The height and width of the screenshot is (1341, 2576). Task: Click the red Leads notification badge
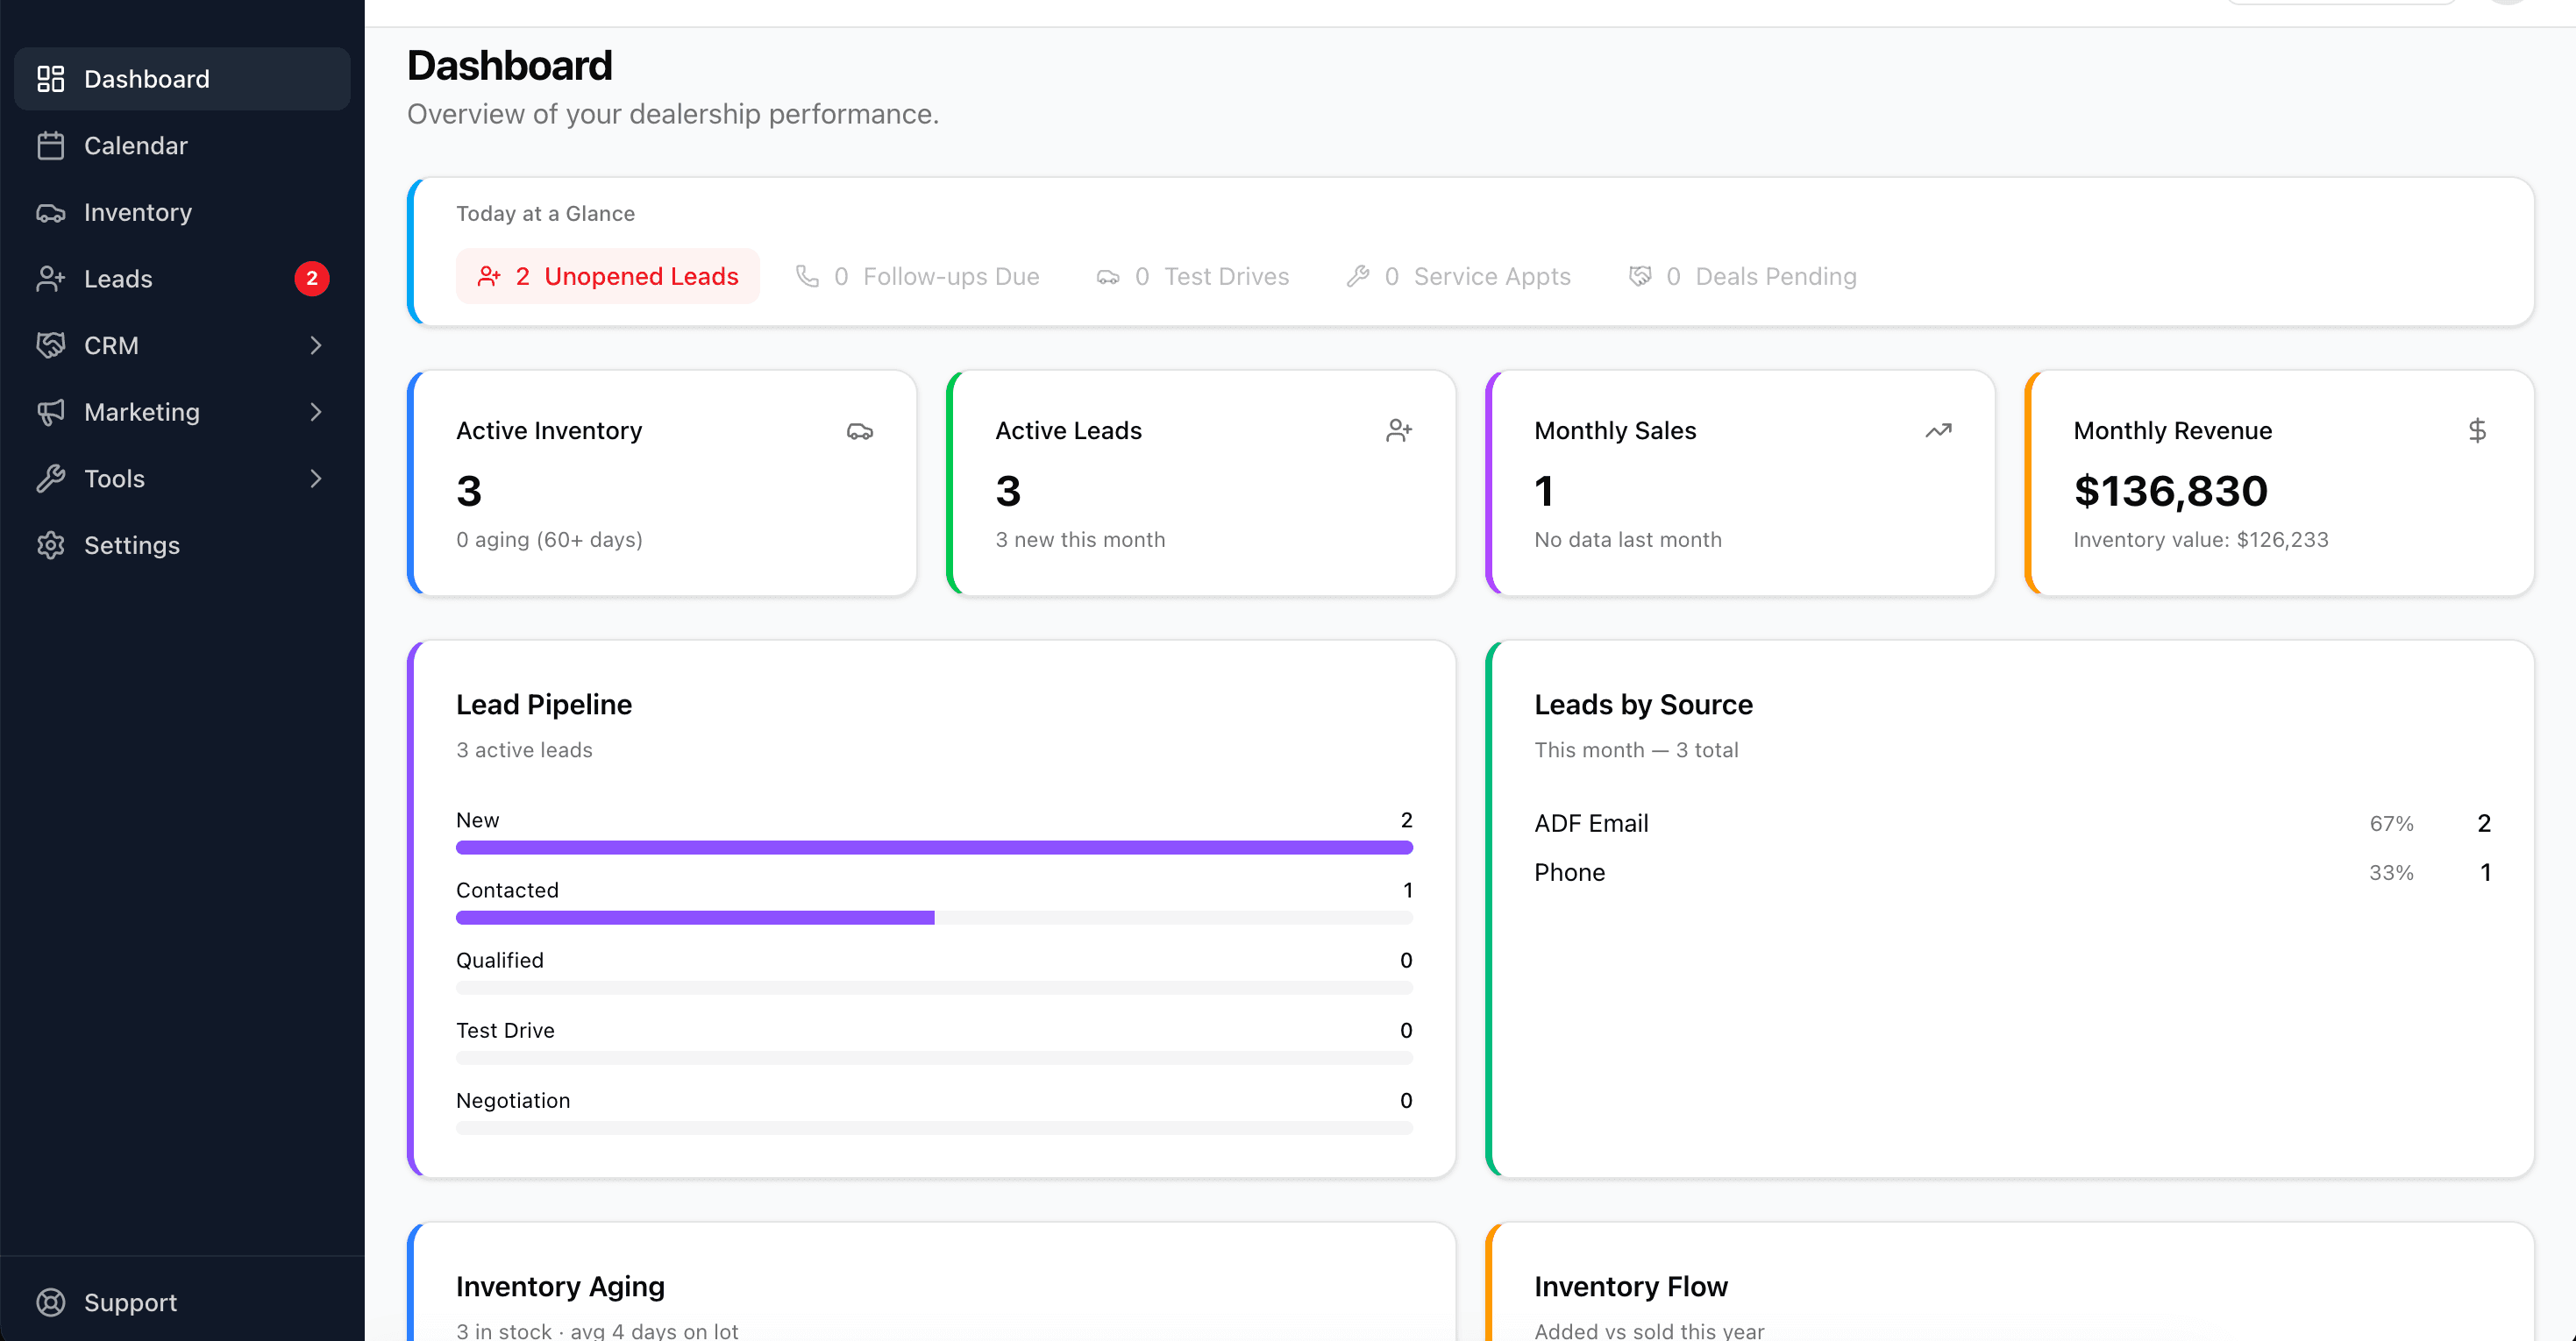(312, 279)
